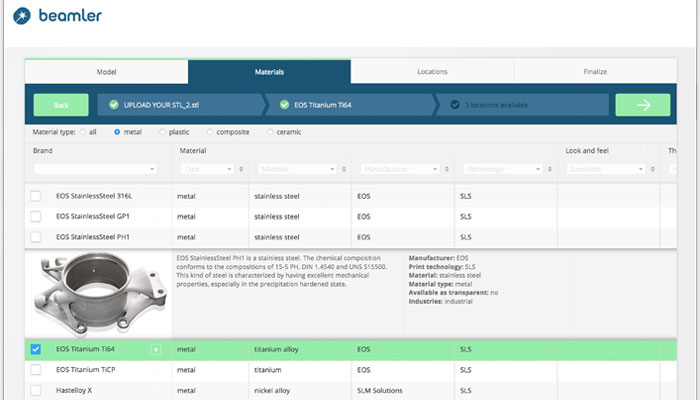Viewport: 700px width, 400px height.
Task: Click the 'EOS Titanium Ti64' row name
Action: click(x=85, y=349)
